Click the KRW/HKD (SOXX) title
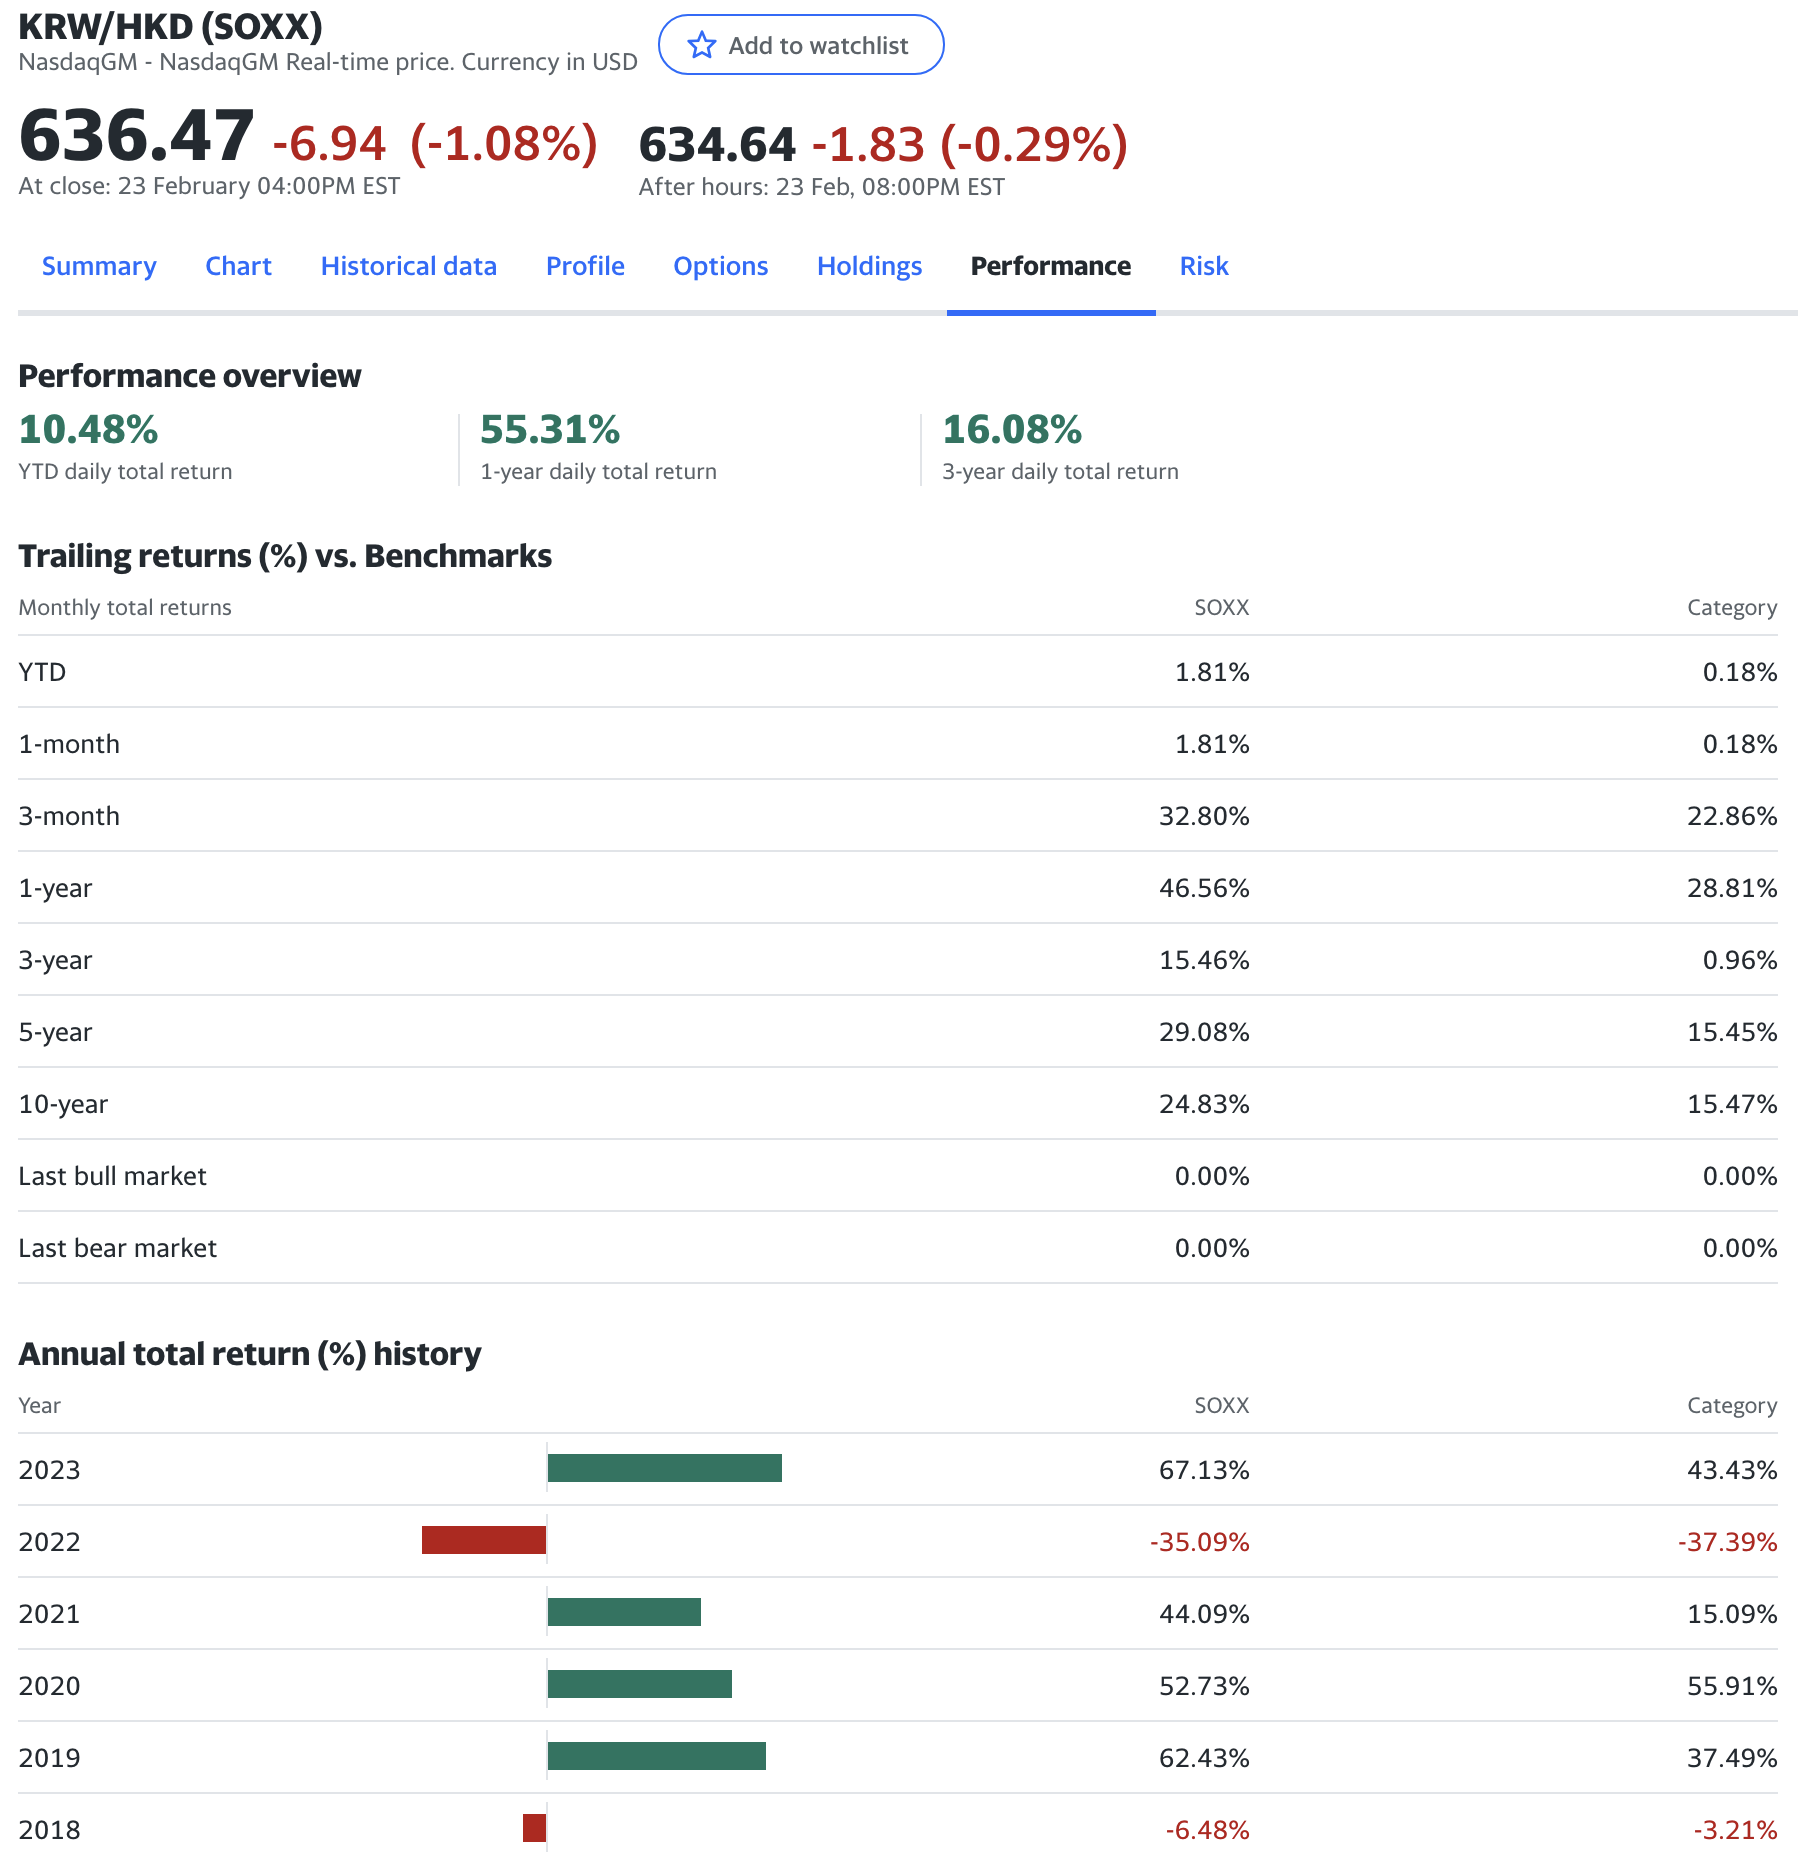This screenshot has width=1798, height=1860. pyautogui.click(x=171, y=26)
